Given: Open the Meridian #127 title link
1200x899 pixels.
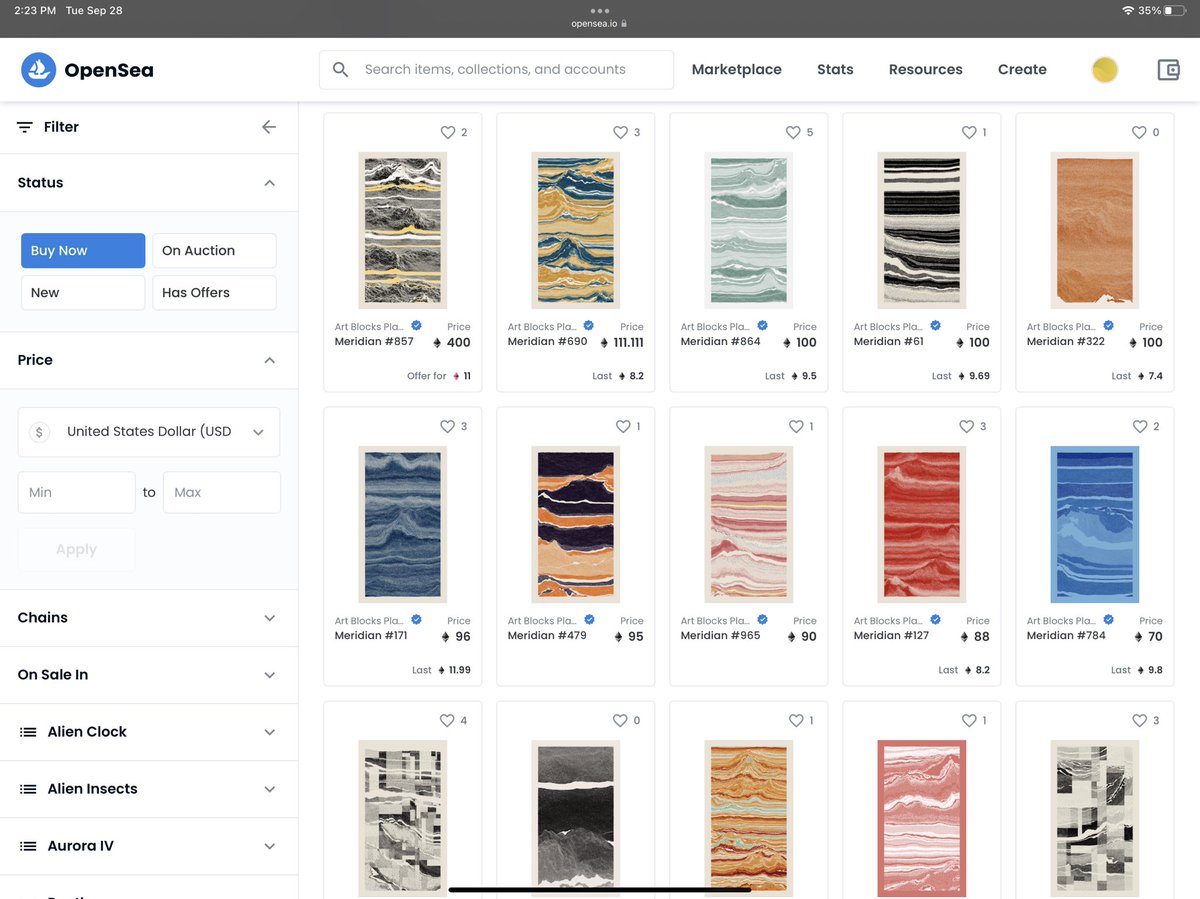Looking at the screenshot, I should [x=892, y=636].
